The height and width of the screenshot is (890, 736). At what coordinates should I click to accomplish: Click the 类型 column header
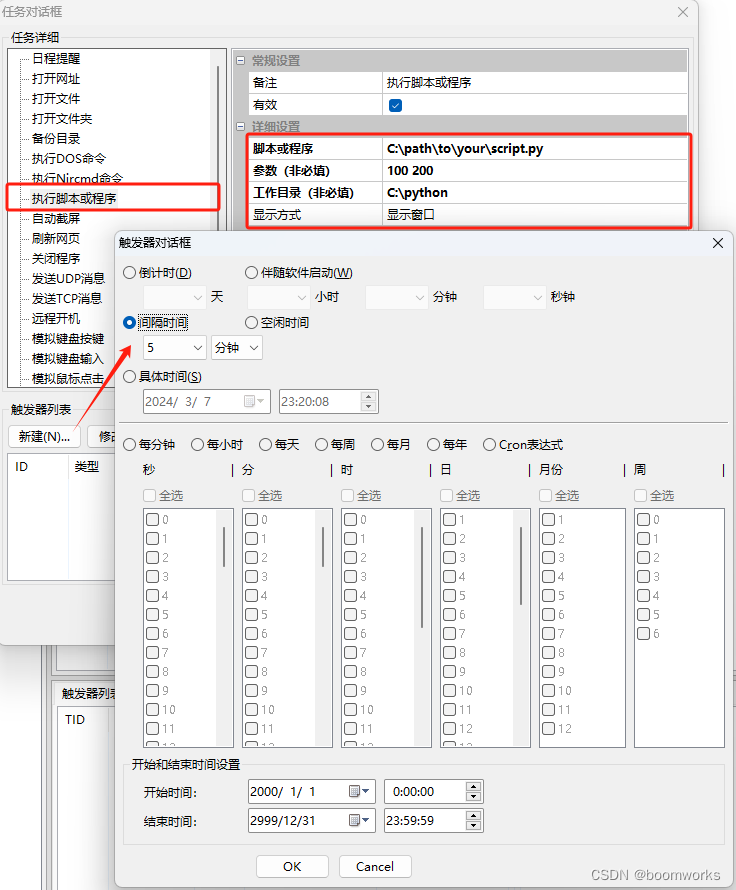91,467
